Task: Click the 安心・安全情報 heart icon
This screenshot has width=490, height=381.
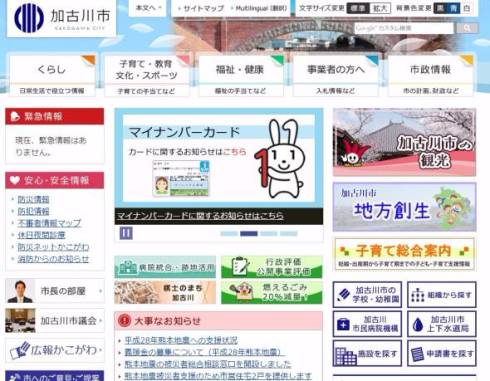Action: click(14, 180)
